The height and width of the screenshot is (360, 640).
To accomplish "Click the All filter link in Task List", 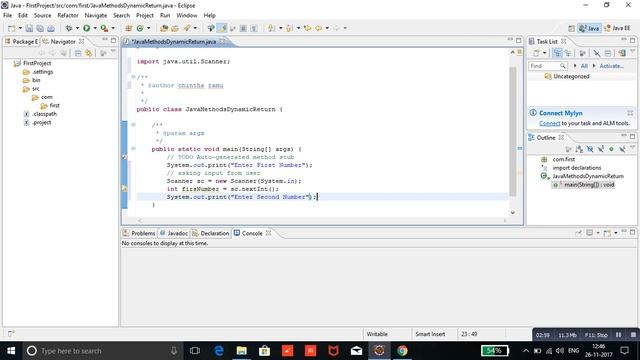I will [584, 66].
